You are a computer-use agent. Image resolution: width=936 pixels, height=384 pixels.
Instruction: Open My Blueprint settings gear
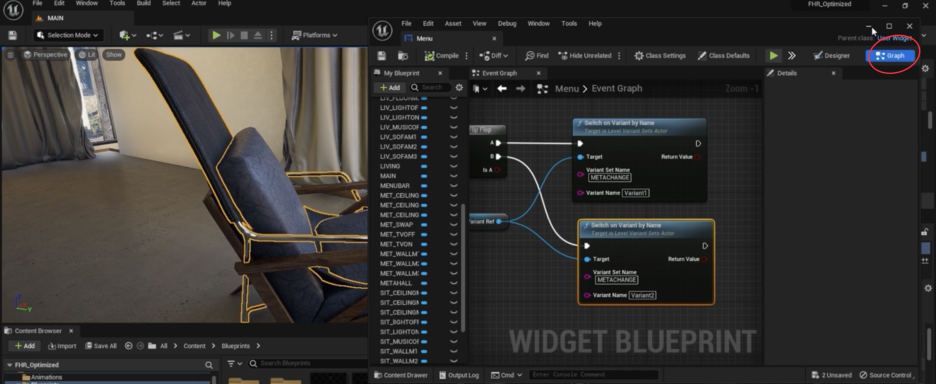click(459, 87)
